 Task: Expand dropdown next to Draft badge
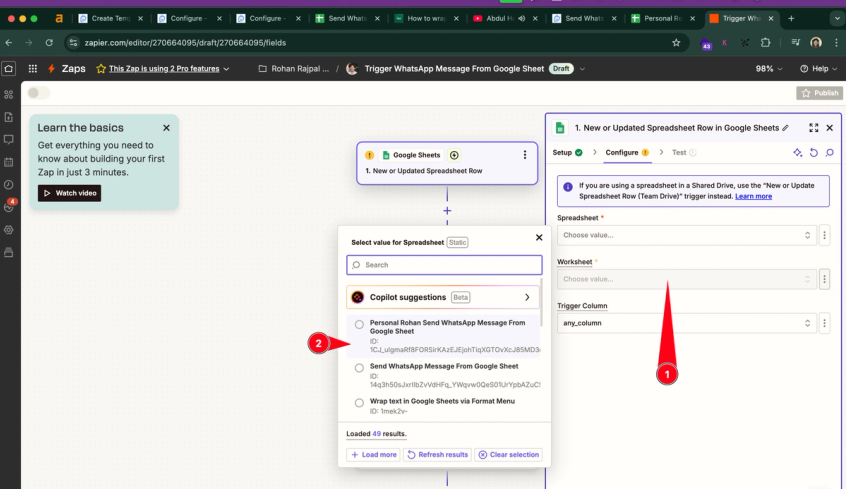point(582,69)
